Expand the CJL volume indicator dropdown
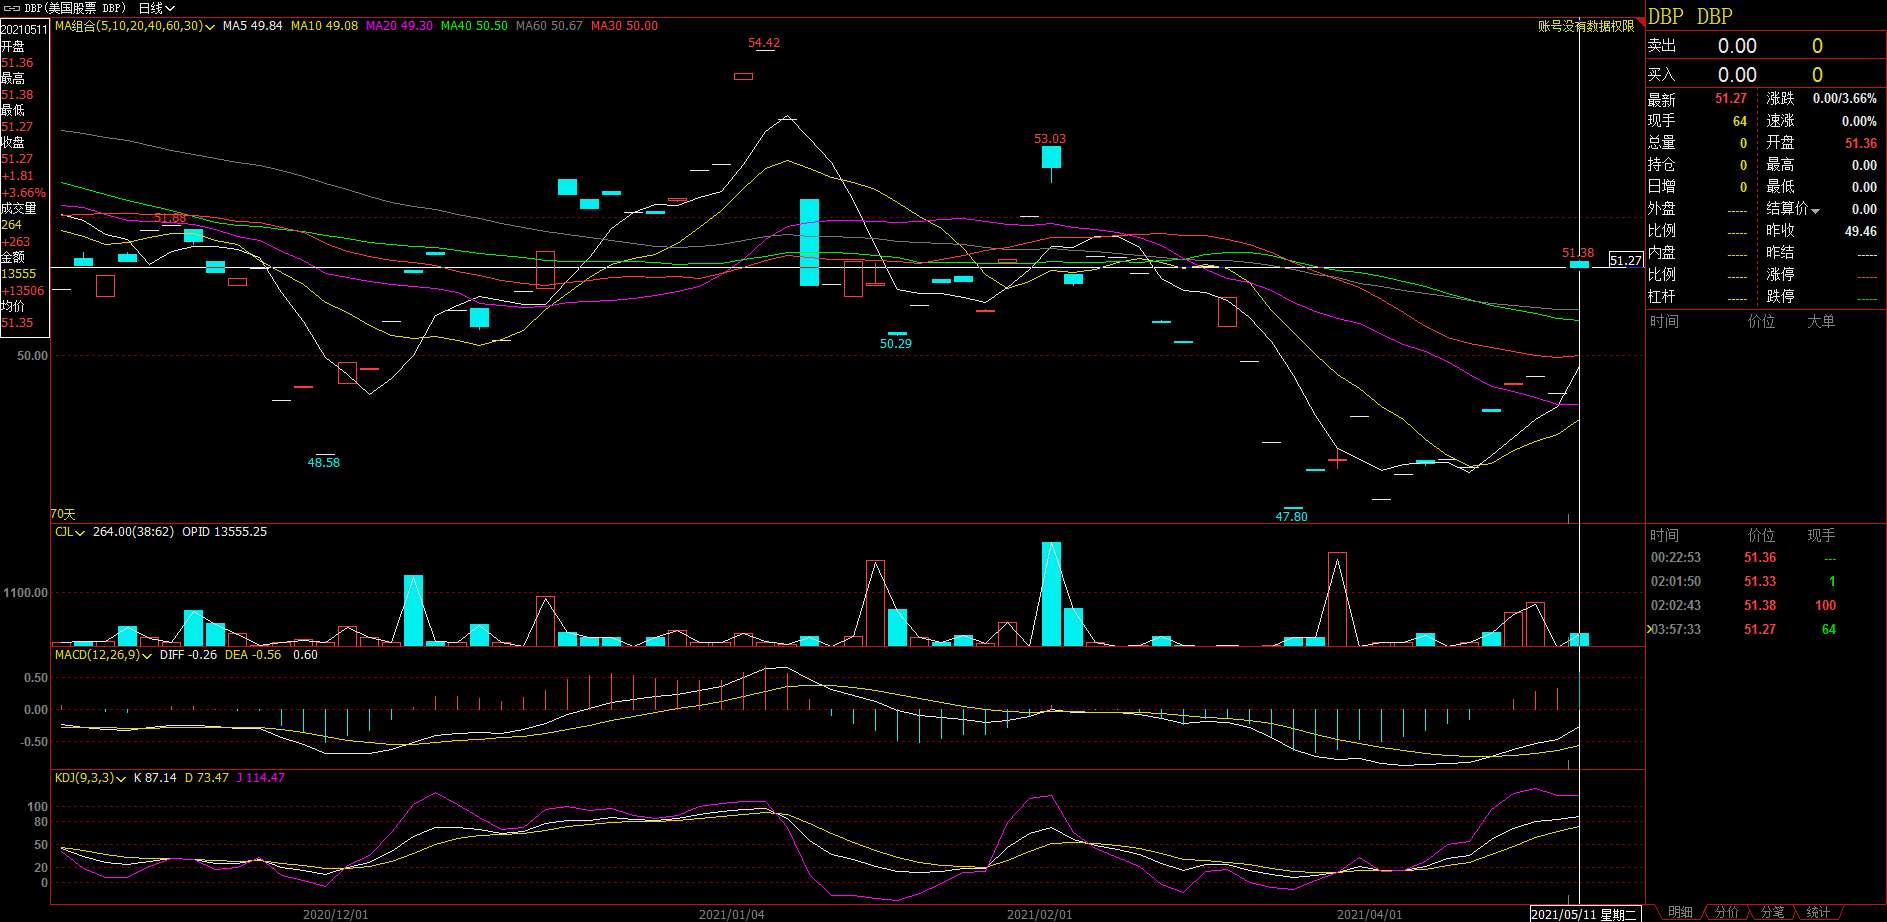 (x=69, y=532)
